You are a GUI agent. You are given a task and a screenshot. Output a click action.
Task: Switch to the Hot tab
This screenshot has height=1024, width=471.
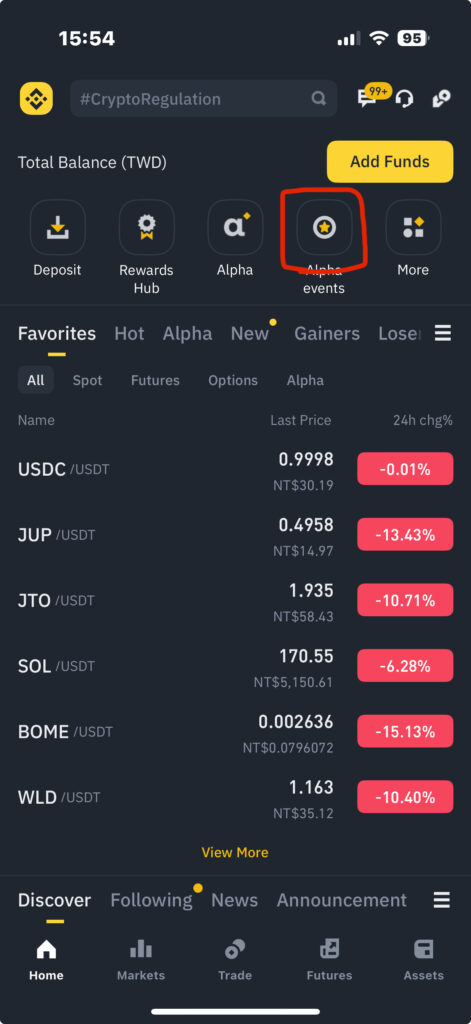point(129,334)
